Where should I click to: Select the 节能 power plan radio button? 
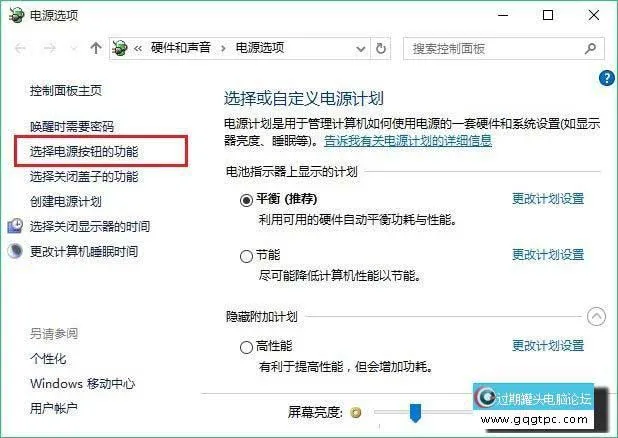tap(246, 256)
